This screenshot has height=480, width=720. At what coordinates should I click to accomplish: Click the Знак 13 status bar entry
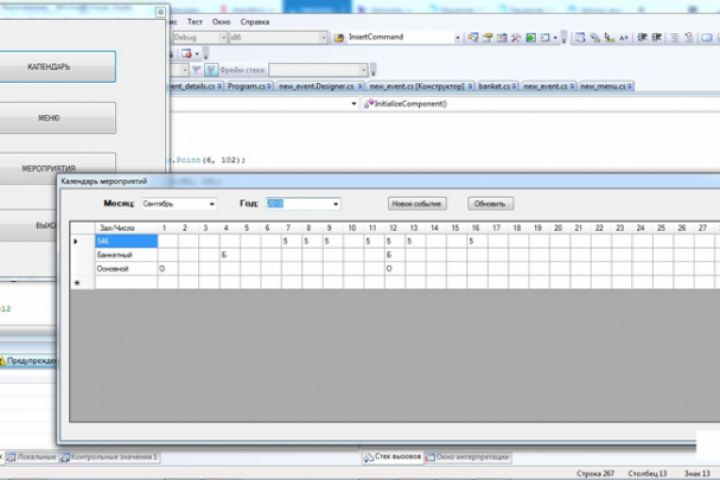697,474
